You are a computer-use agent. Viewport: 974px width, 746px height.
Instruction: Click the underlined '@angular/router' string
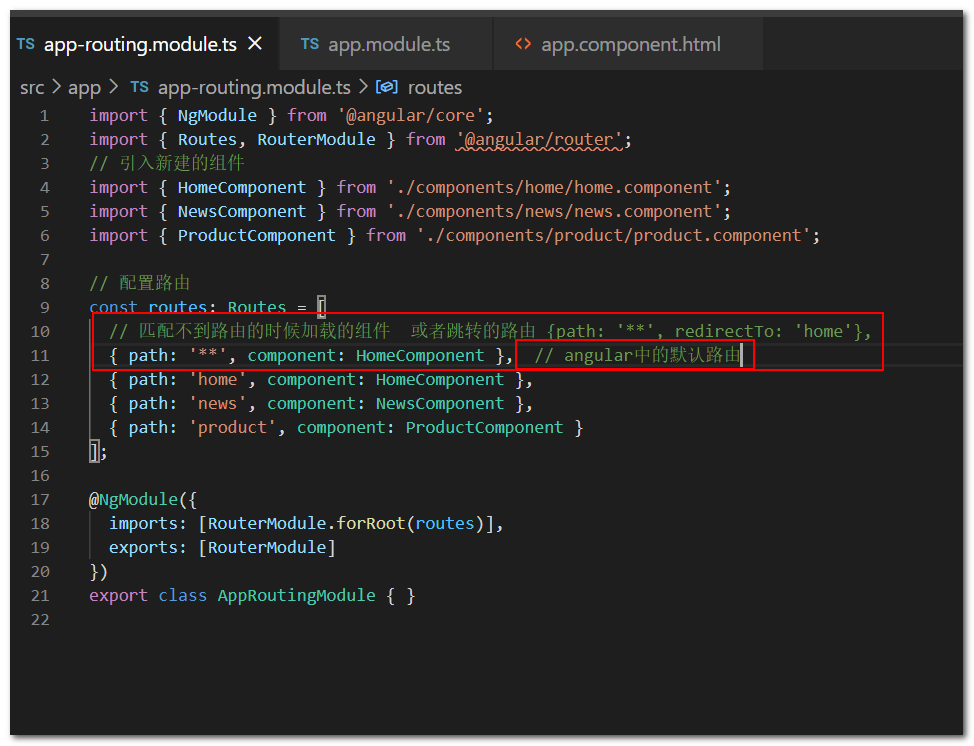click(x=539, y=139)
